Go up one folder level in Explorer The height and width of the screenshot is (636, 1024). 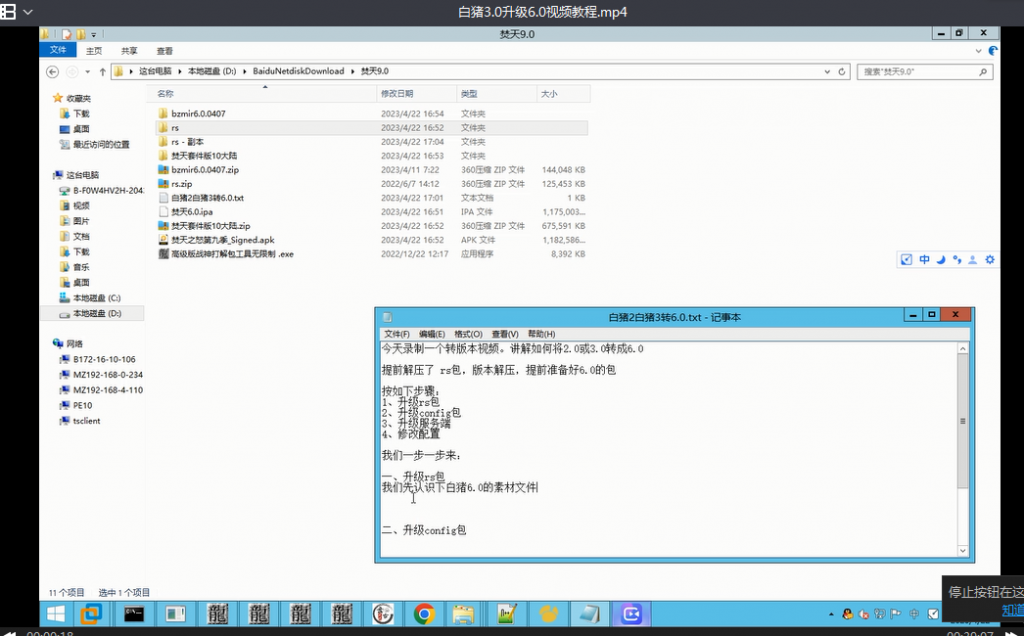(103, 72)
